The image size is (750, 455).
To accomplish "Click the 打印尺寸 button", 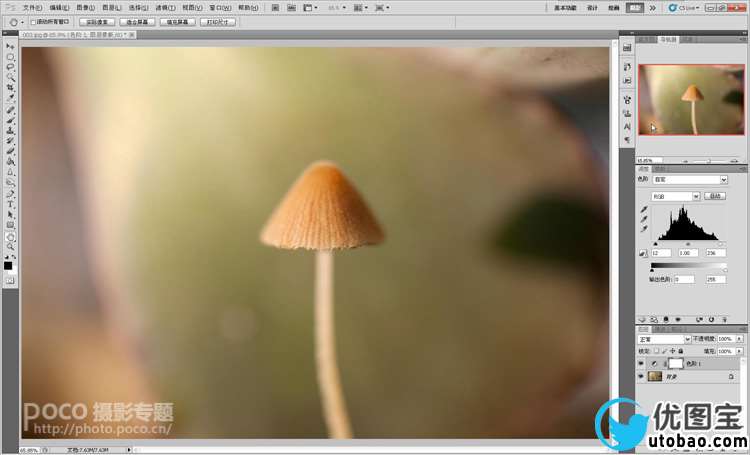I will (218, 22).
